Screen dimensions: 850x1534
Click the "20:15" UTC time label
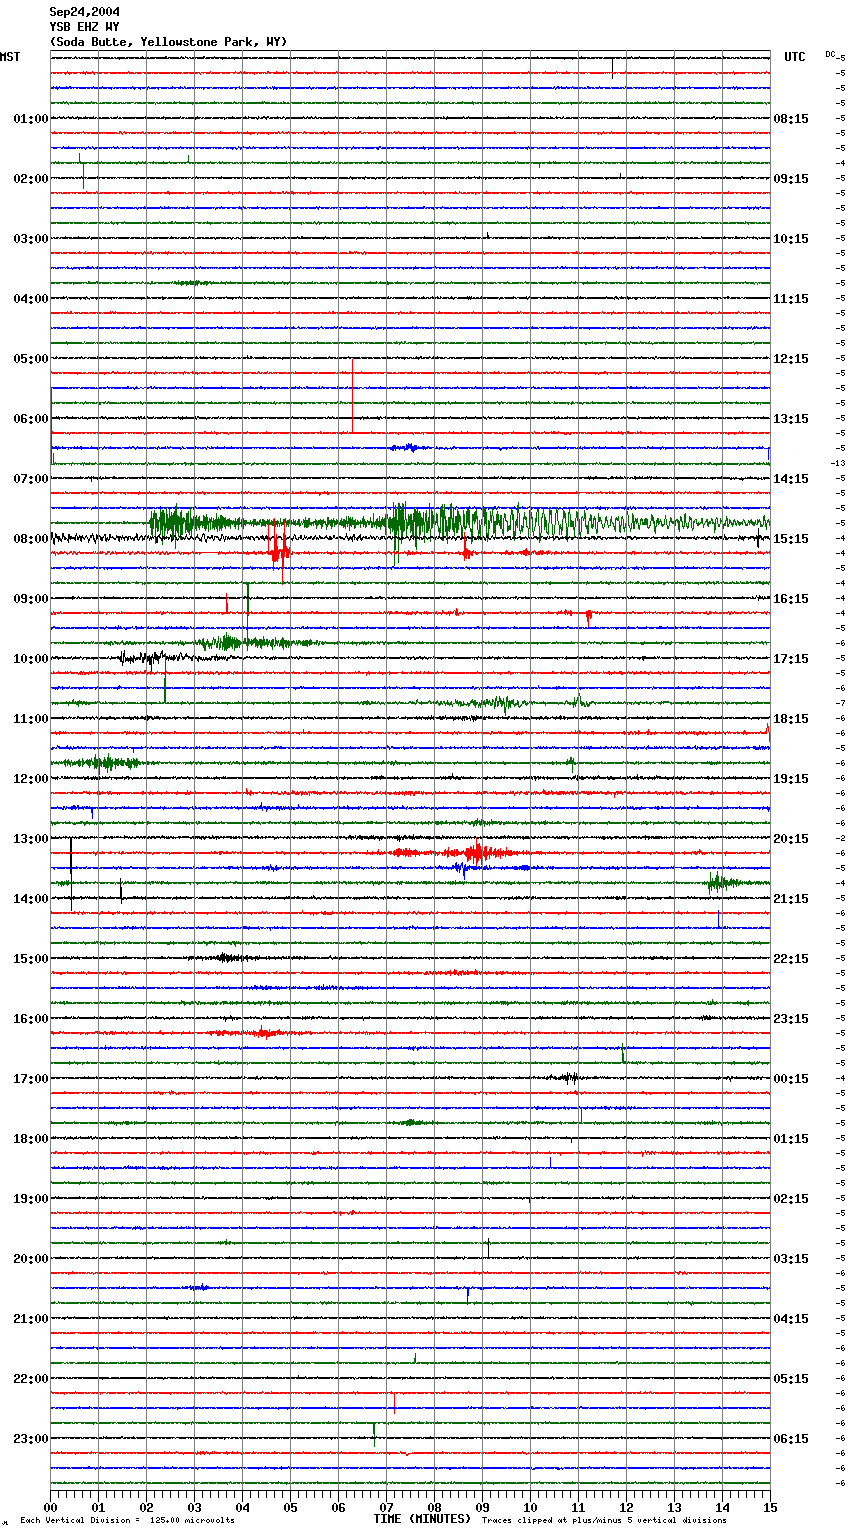pos(791,839)
